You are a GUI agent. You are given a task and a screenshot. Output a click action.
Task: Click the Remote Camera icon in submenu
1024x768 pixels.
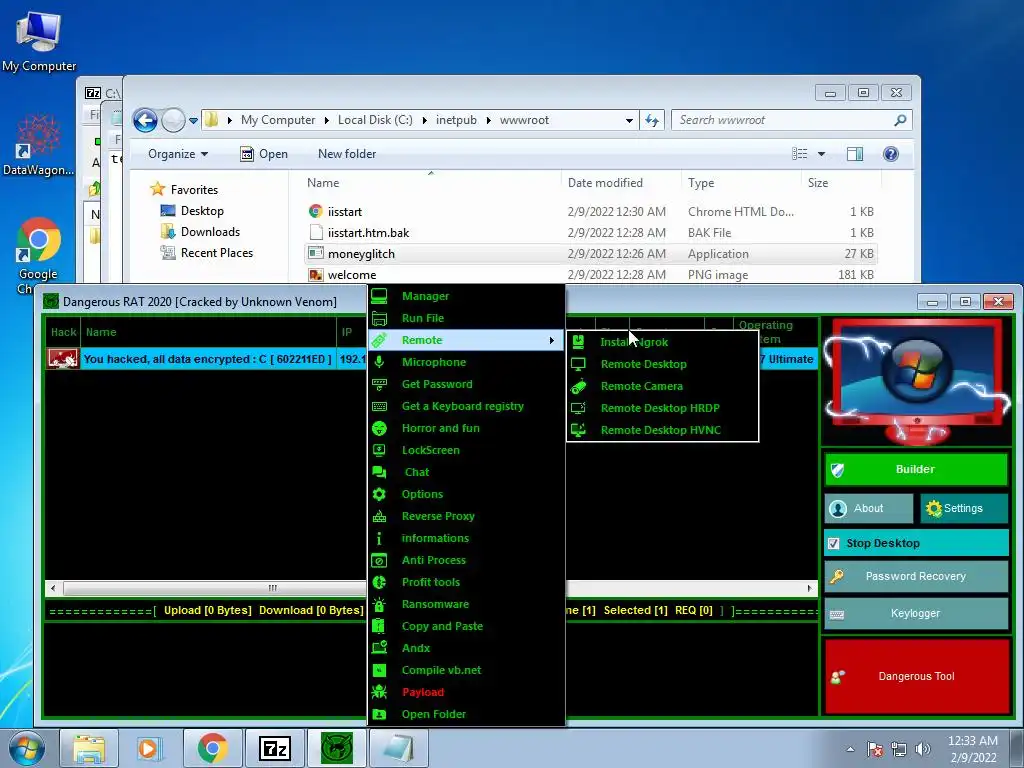point(578,386)
